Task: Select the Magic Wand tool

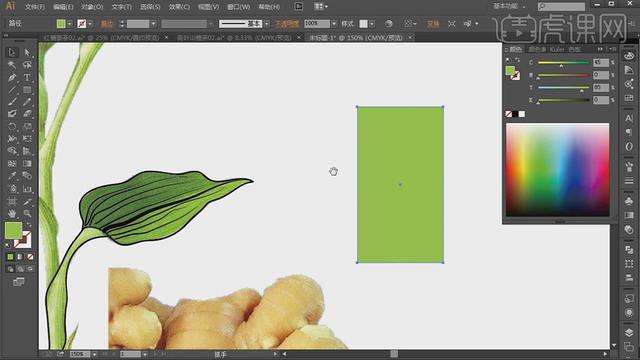Action: (x=12, y=64)
